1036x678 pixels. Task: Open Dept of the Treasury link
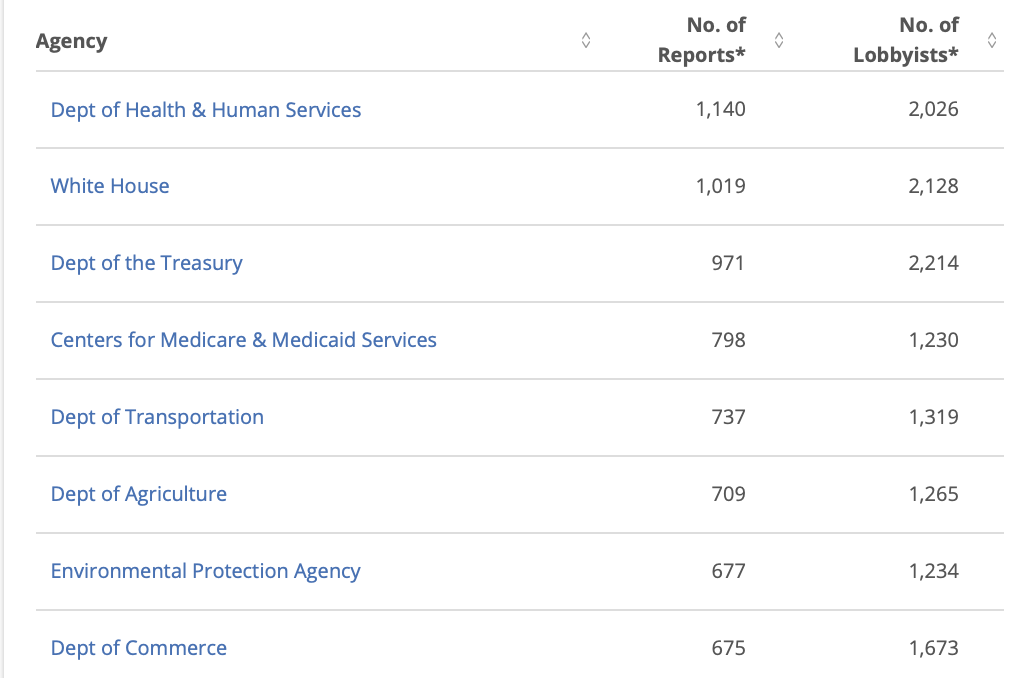coord(147,263)
